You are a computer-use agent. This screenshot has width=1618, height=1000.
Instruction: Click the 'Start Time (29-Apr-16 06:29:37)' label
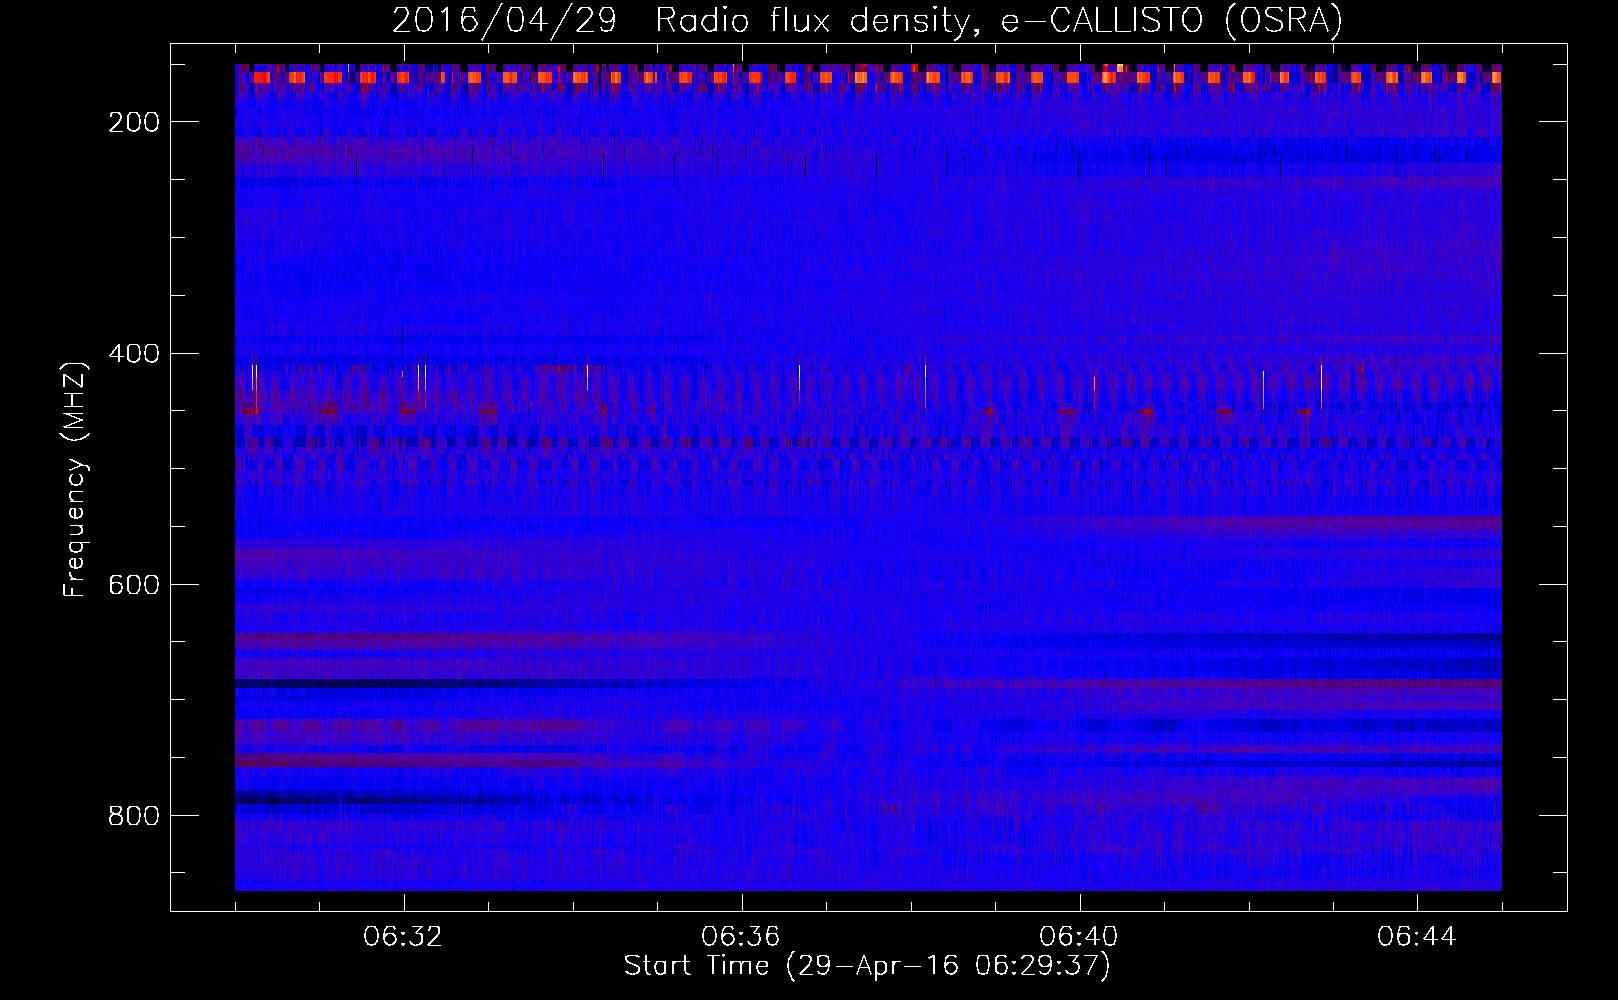click(x=867, y=966)
